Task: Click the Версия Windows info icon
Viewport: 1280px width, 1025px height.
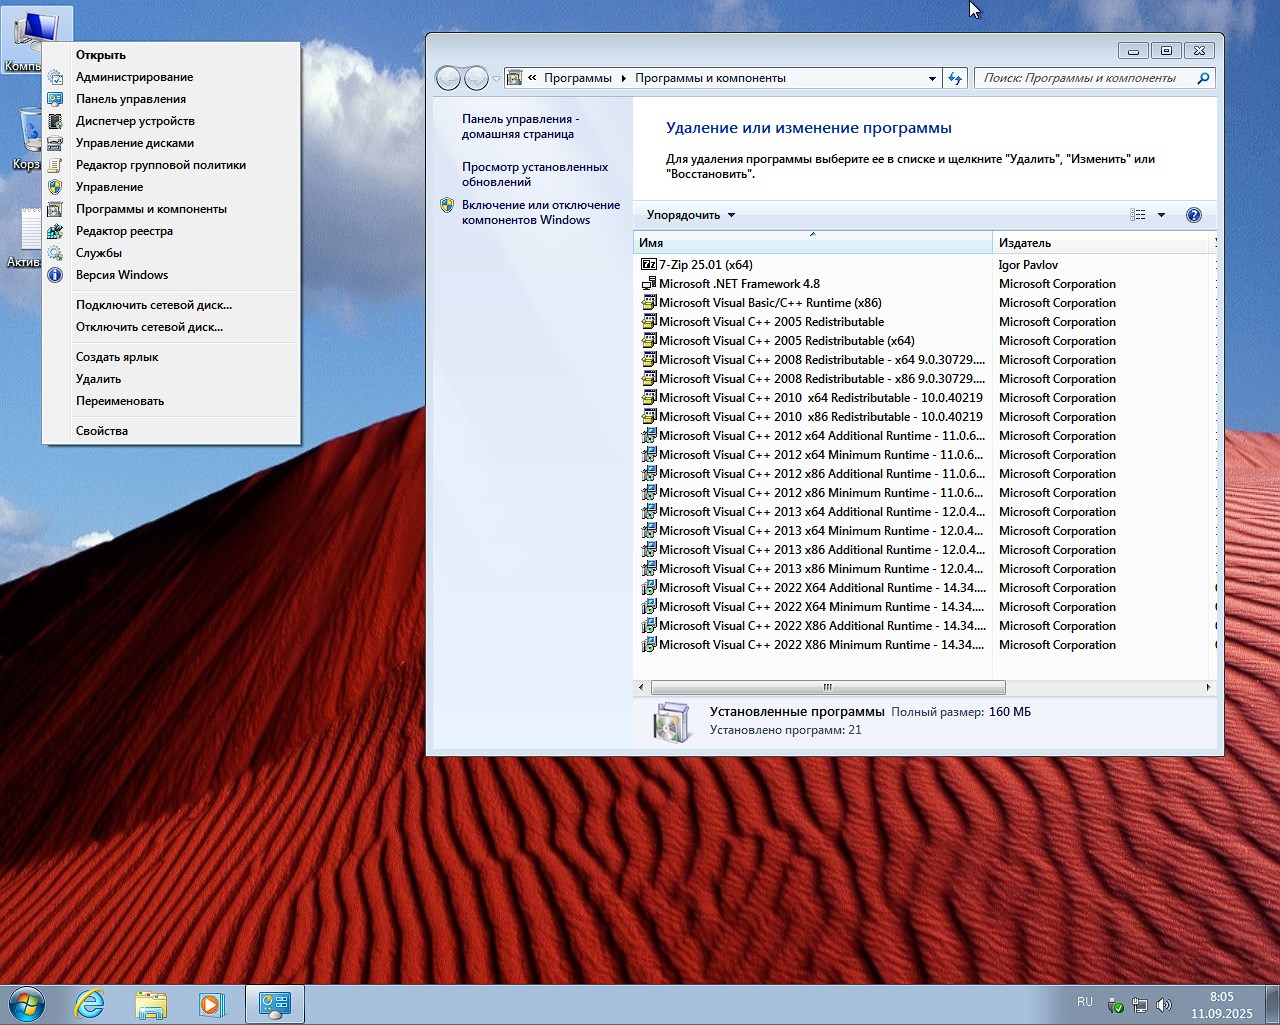Action: point(55,275)
